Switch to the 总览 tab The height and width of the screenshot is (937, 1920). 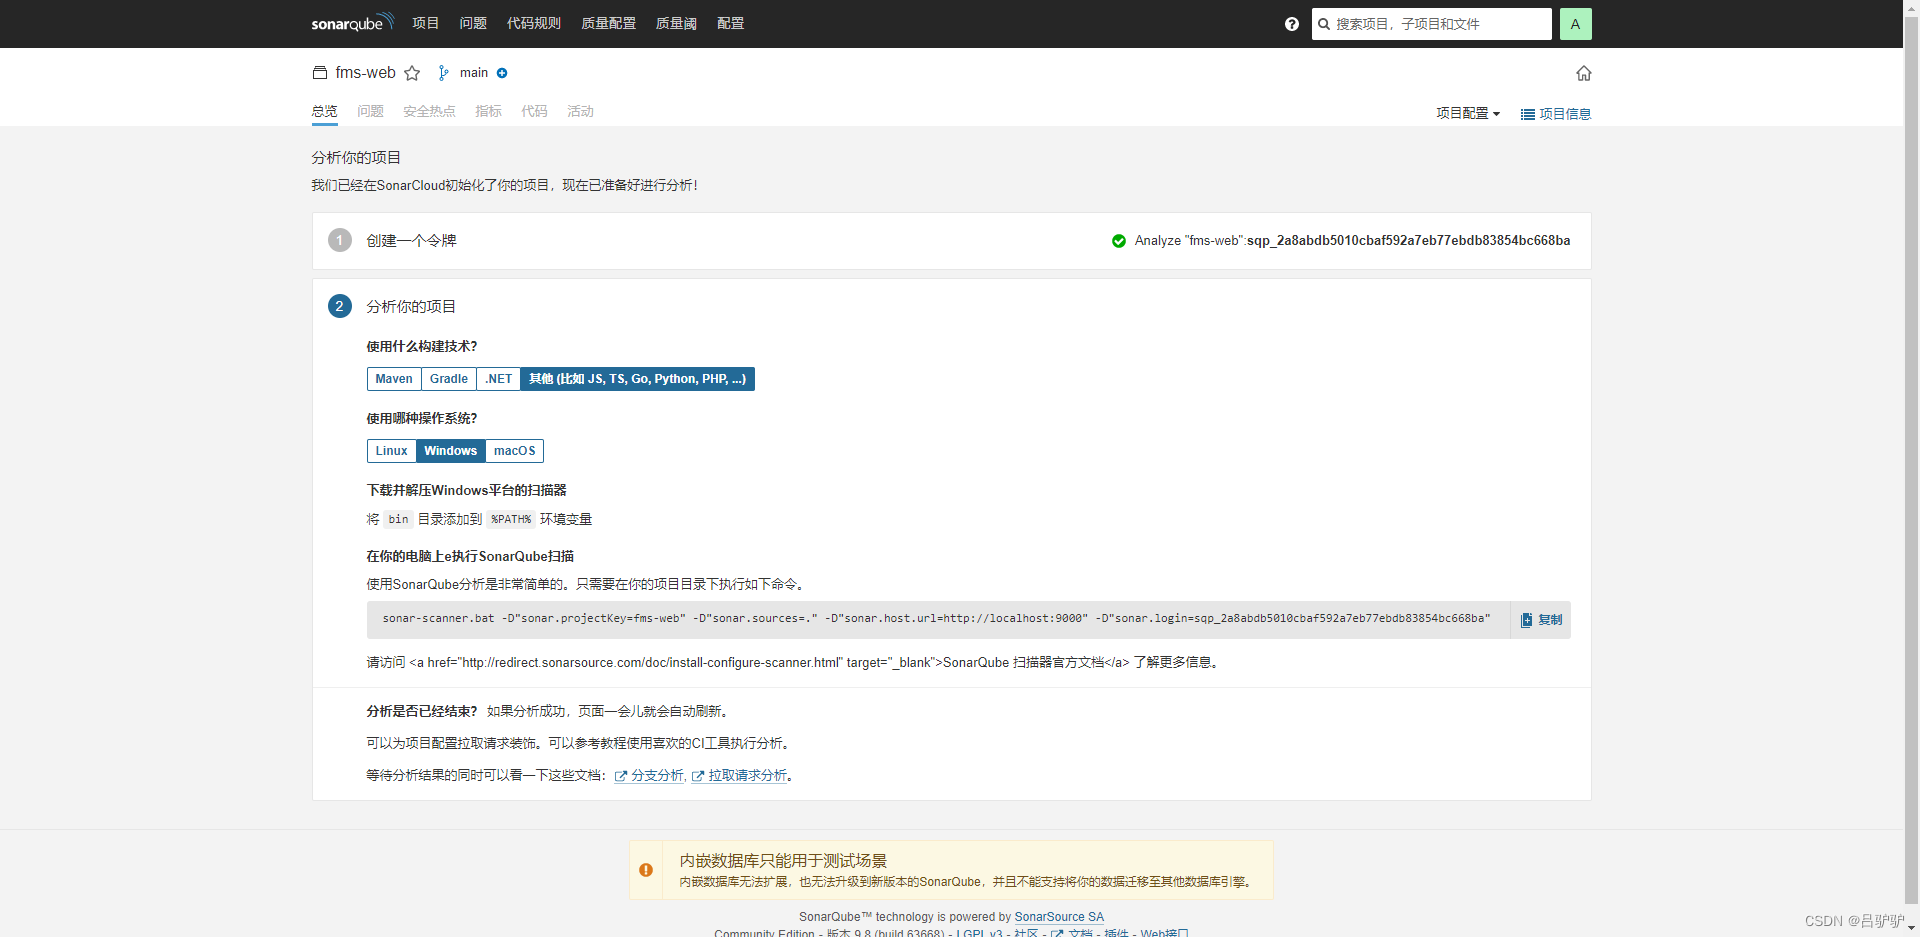point(324,111)
